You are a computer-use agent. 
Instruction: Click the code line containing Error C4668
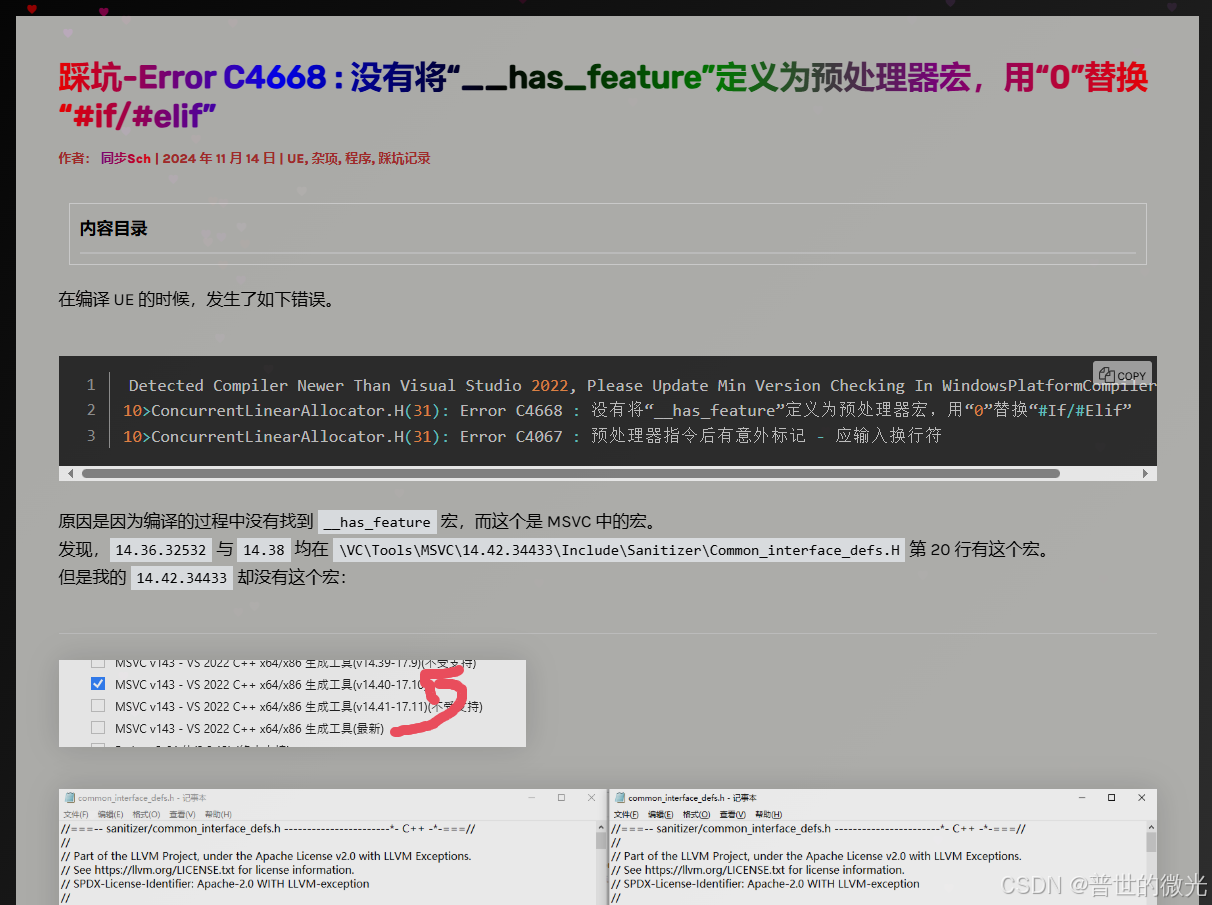click(627, 410)
